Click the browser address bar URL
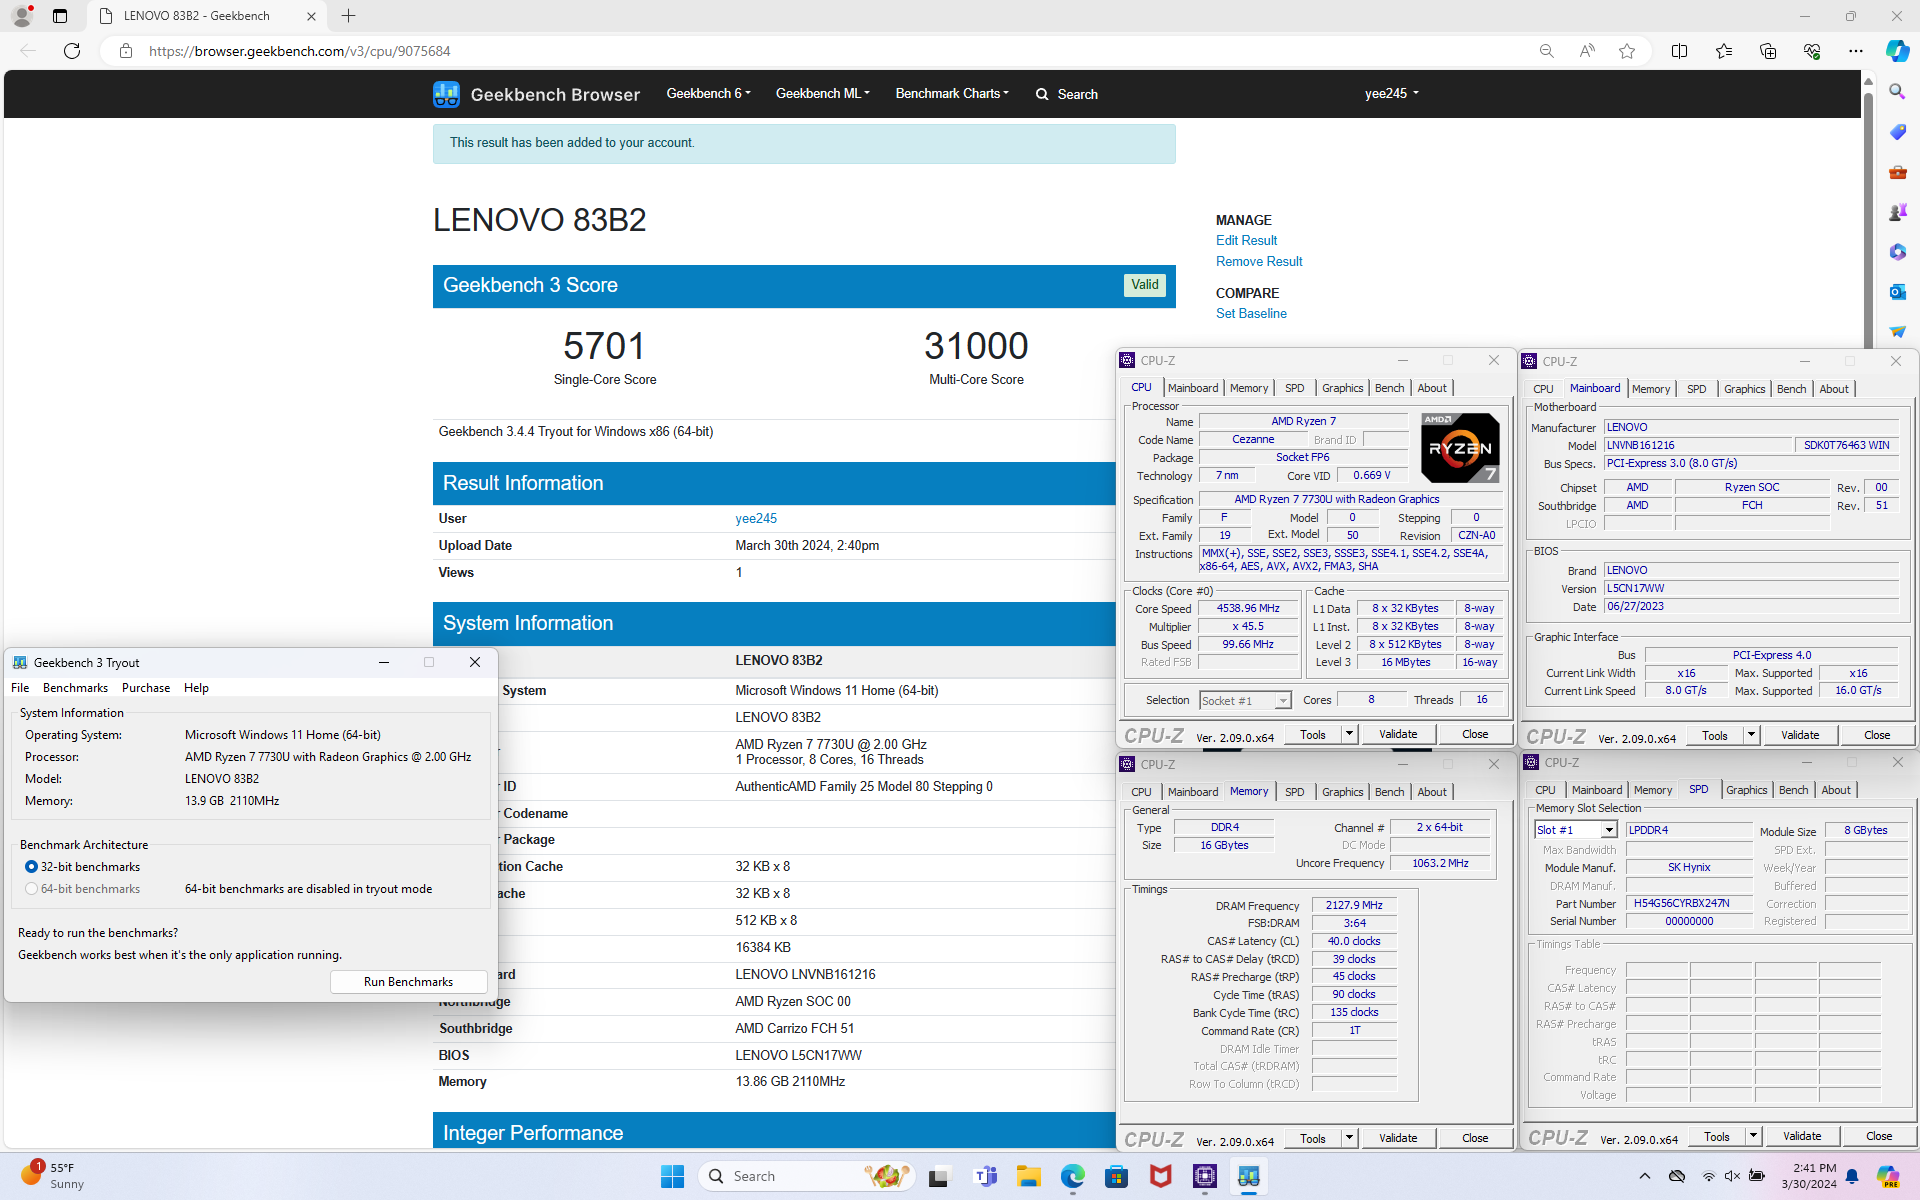The width and height of the screenshot is (1920, 1200). tap(300, 51)
